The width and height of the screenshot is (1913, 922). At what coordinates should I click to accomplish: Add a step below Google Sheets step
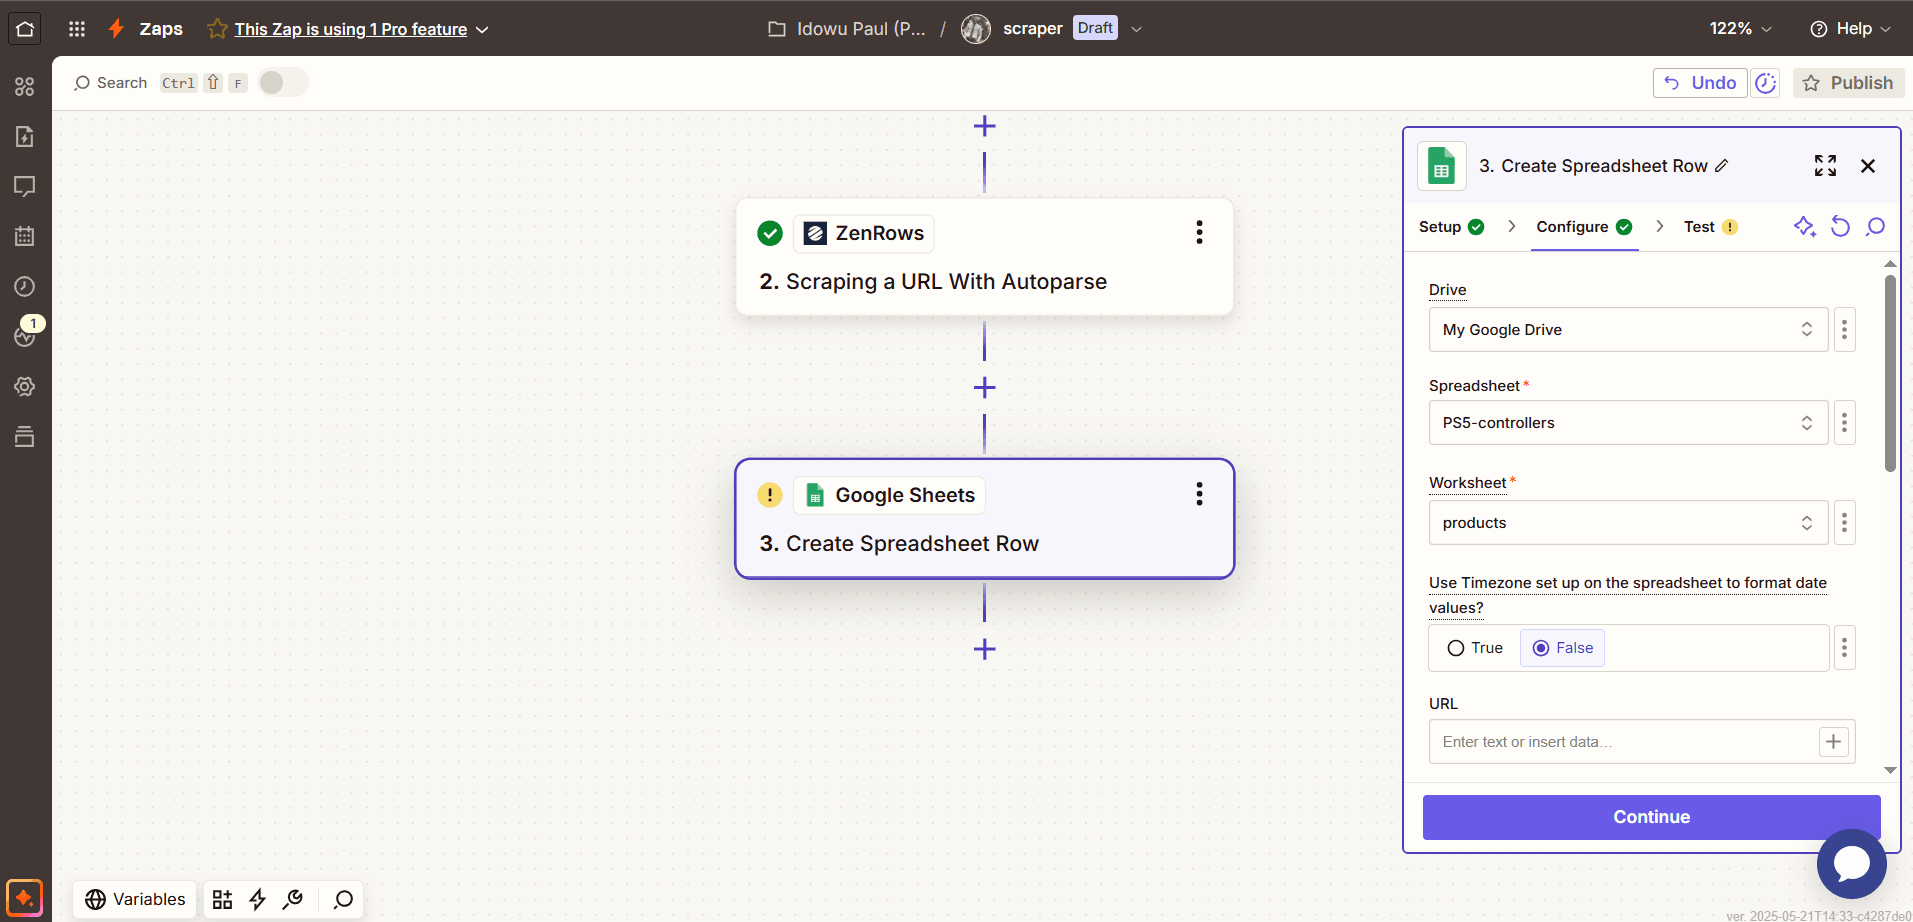(x=984, y=649)
